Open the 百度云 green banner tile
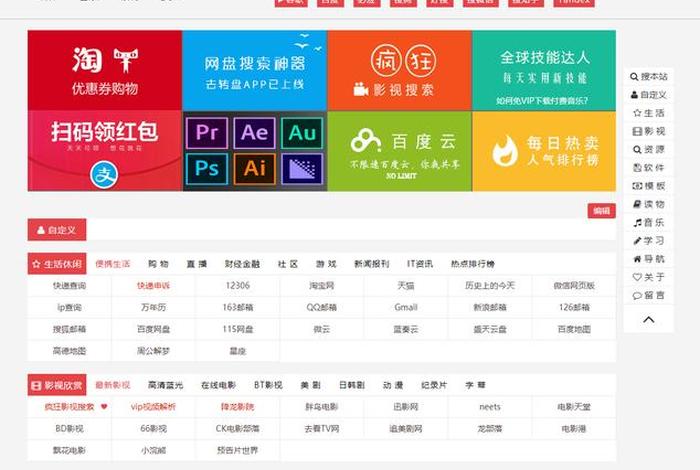The width and height of the screenshot is (700, 470). 400,151
